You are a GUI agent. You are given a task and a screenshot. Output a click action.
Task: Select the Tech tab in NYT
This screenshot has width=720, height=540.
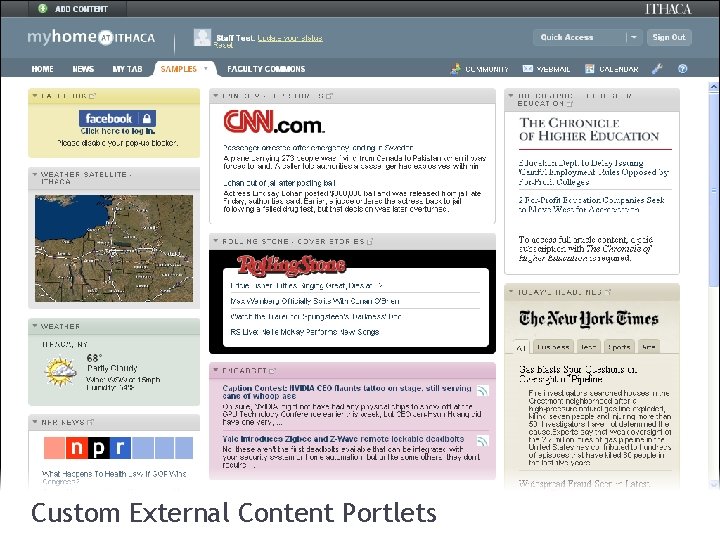589,347
